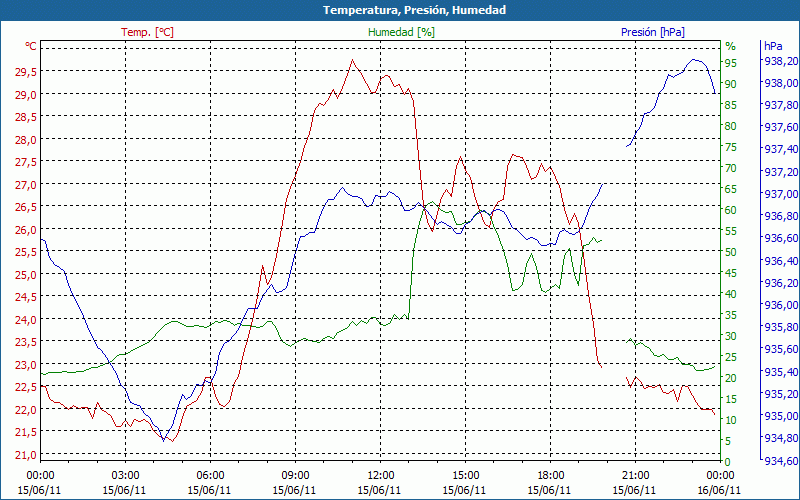Viewport: 800px width, 500px height.
Task: Click the '936,60' pressure axis value
Action: click(780, 238)
